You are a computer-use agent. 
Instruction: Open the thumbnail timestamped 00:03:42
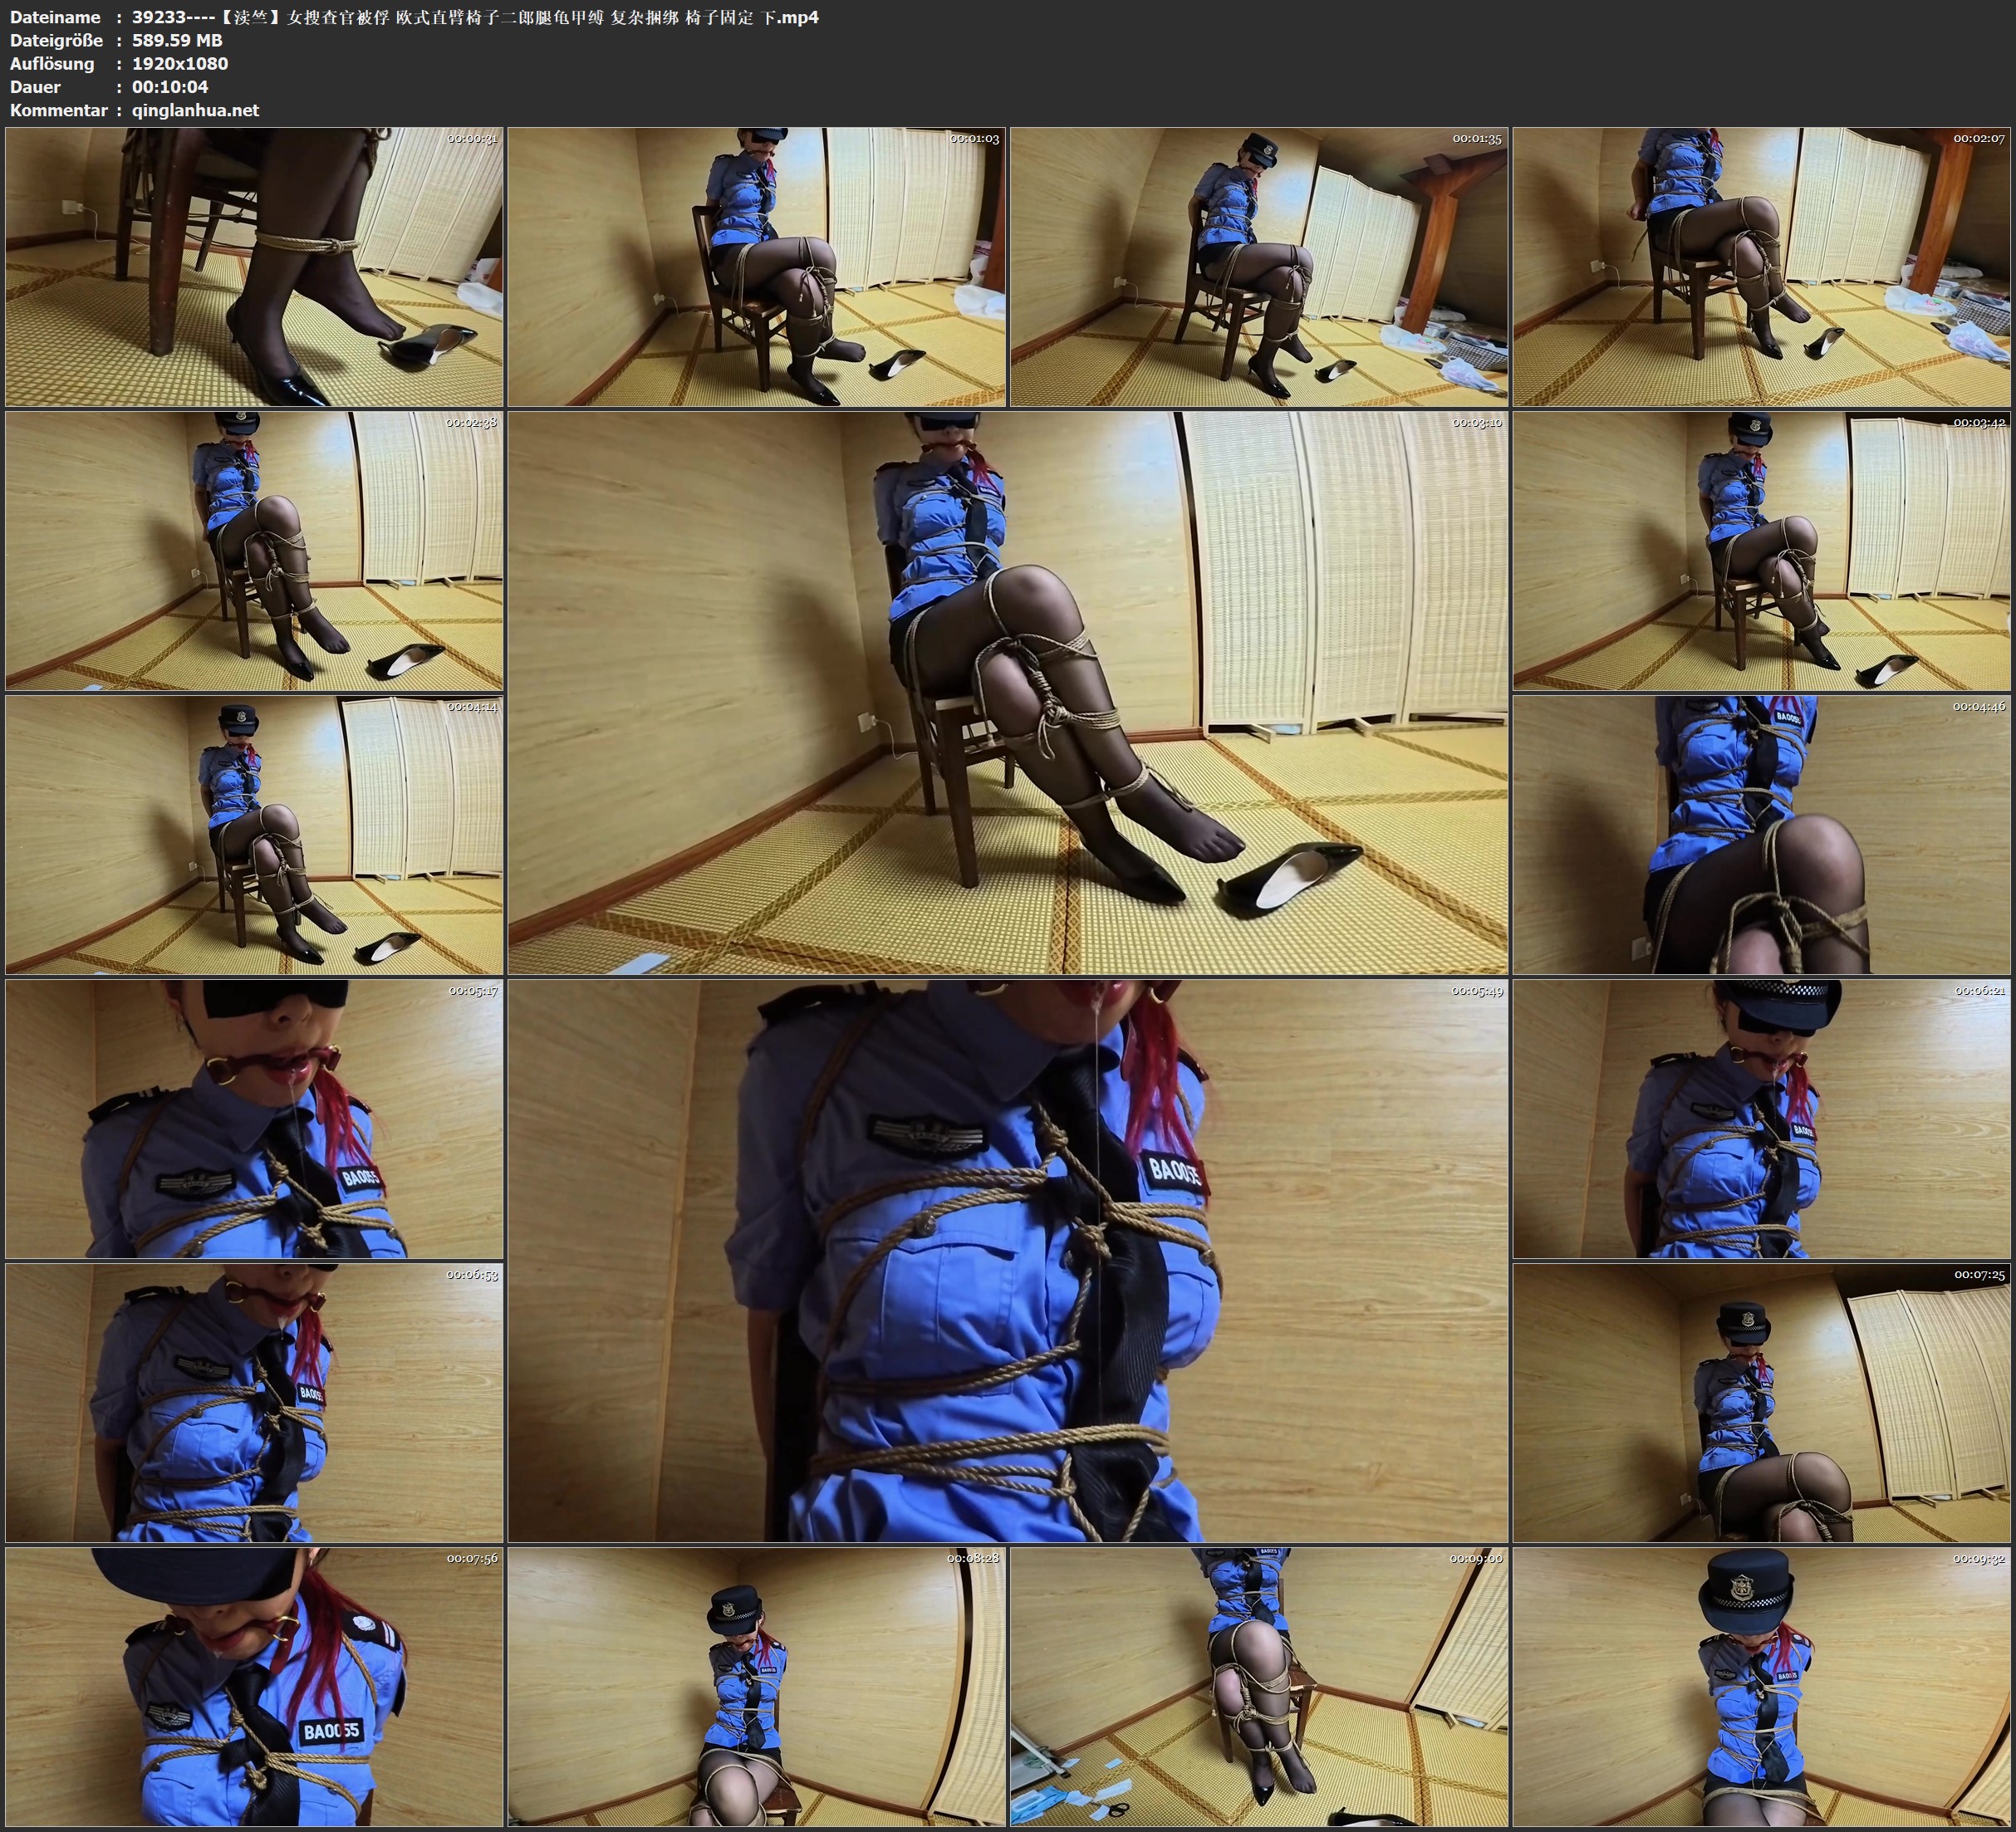coord(1761,550)
